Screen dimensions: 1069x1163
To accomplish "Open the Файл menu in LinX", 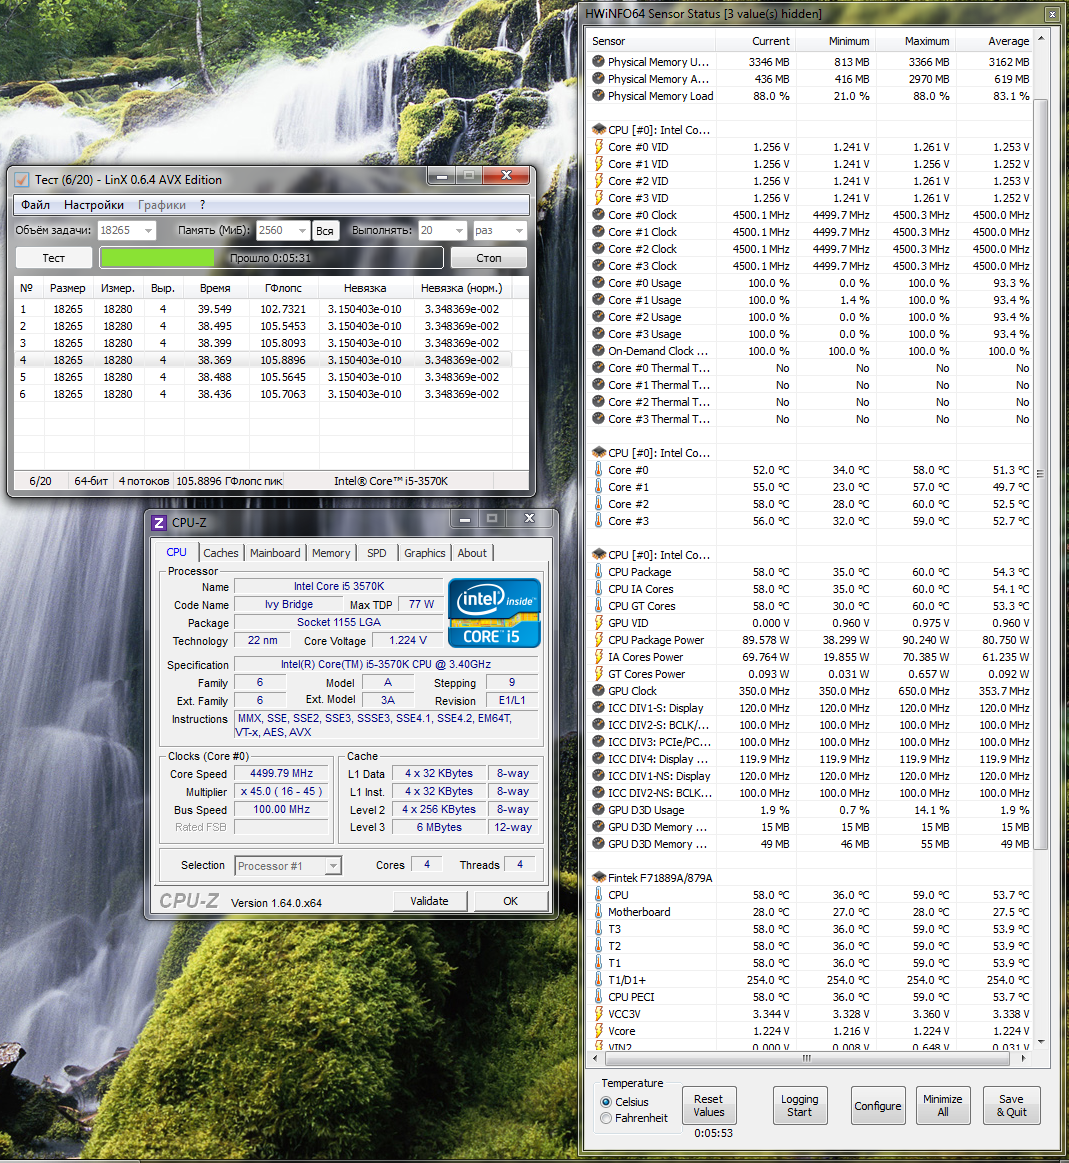I will point(36,205).
